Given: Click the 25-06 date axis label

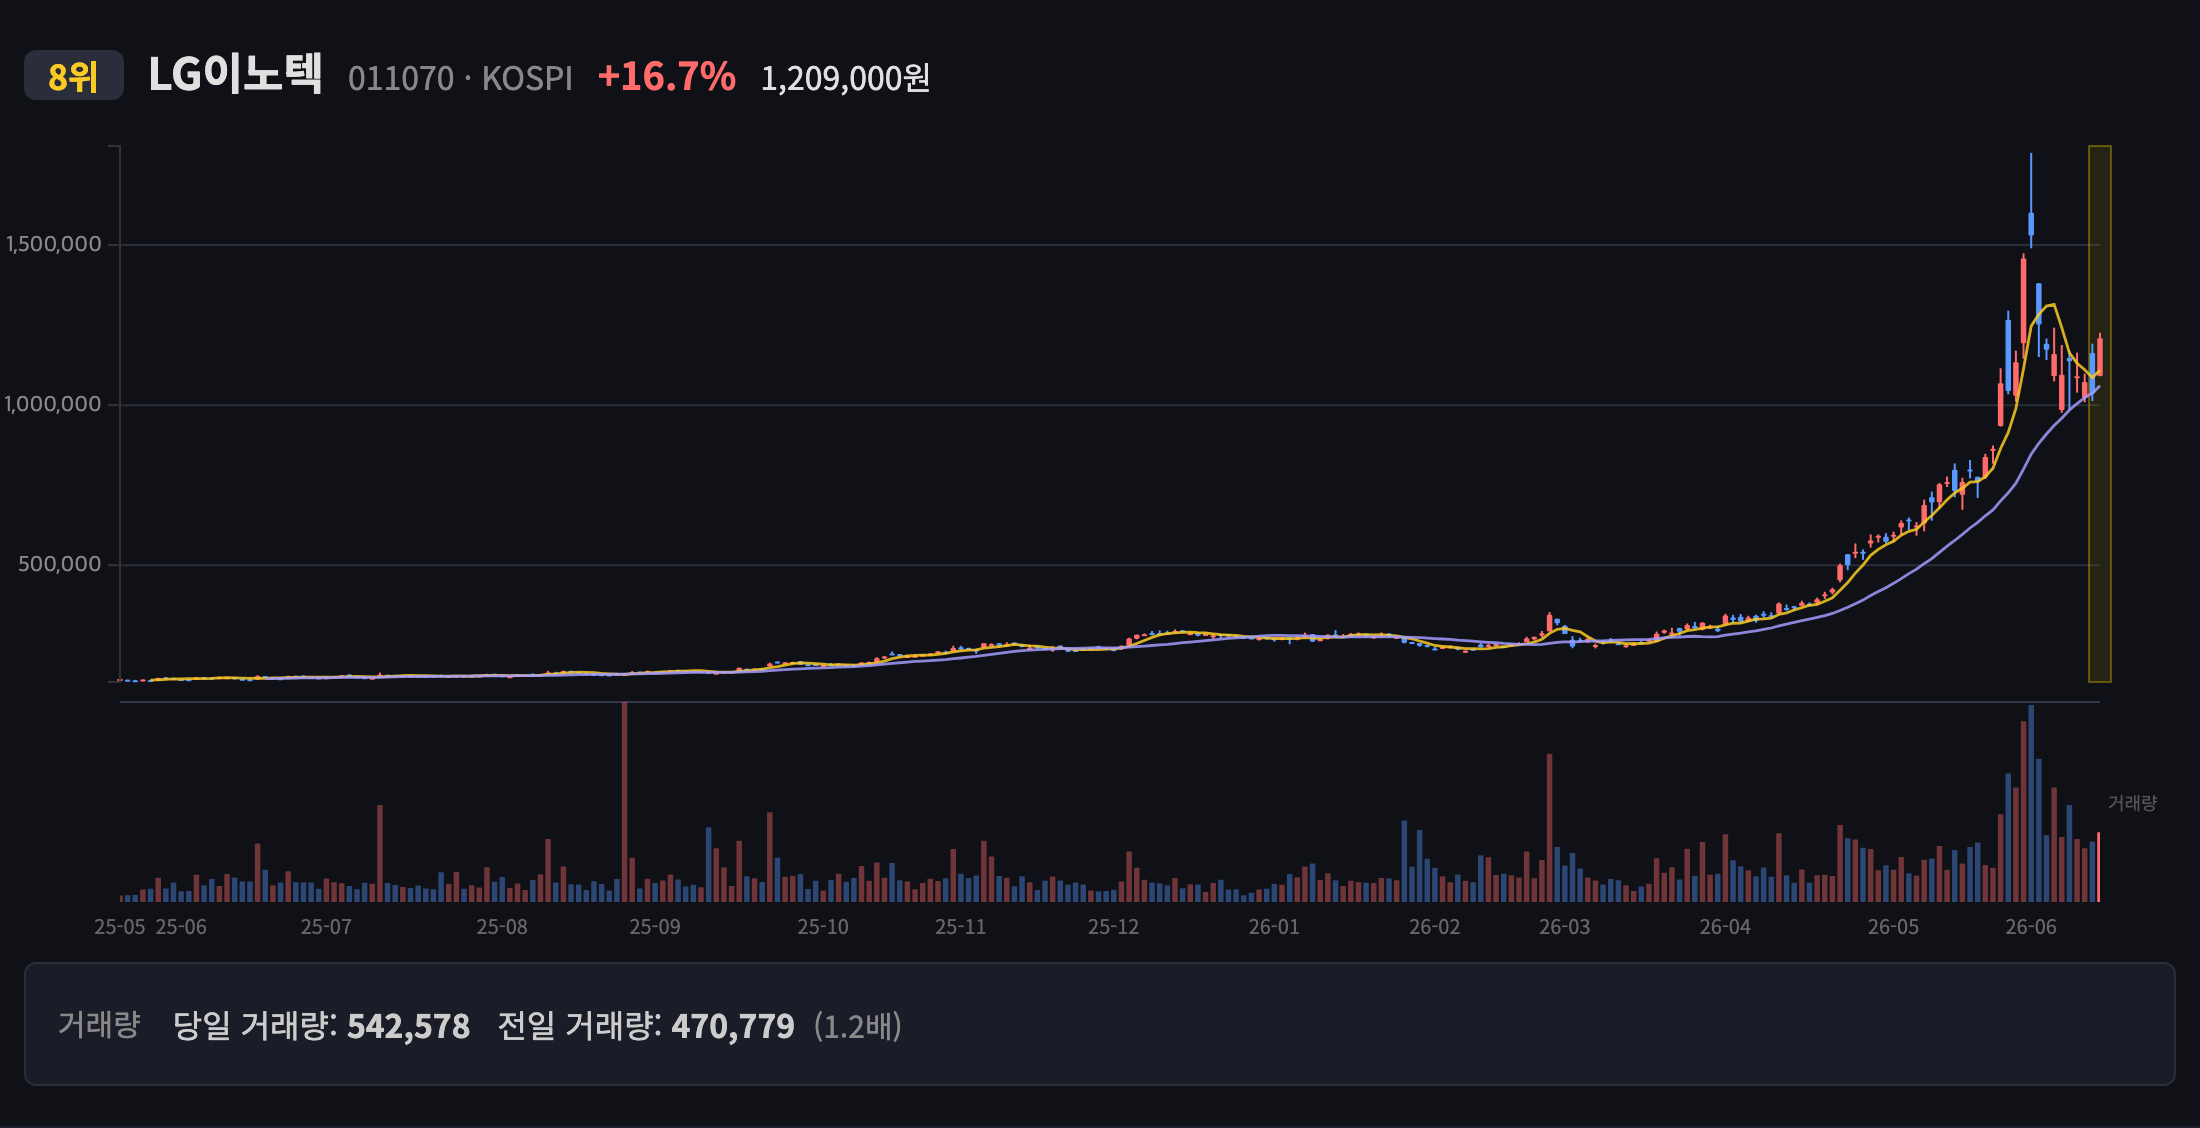Looking at the screenshot, I should click(x=181, y=927).
